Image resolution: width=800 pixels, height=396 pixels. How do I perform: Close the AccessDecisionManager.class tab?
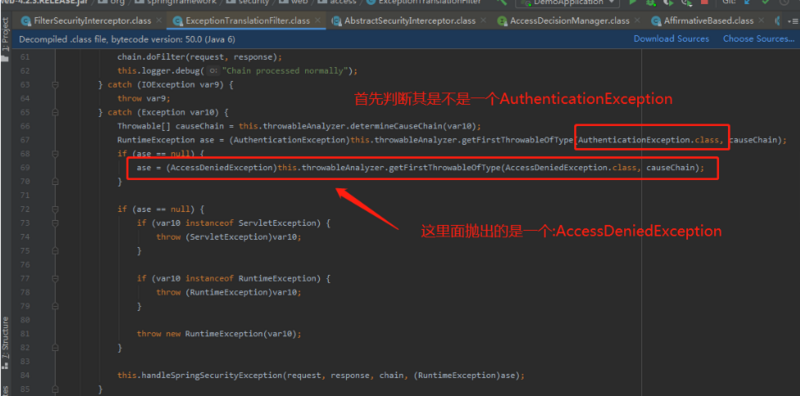637,20
